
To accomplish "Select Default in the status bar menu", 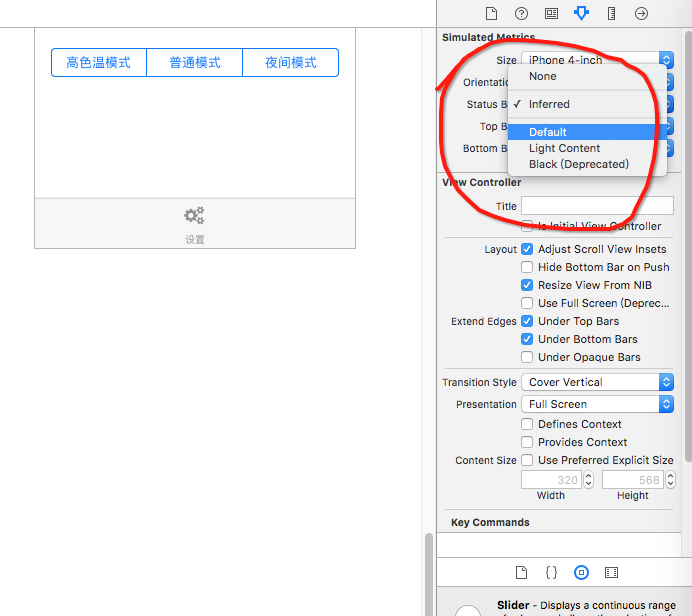I will click(x=548, y=132).
